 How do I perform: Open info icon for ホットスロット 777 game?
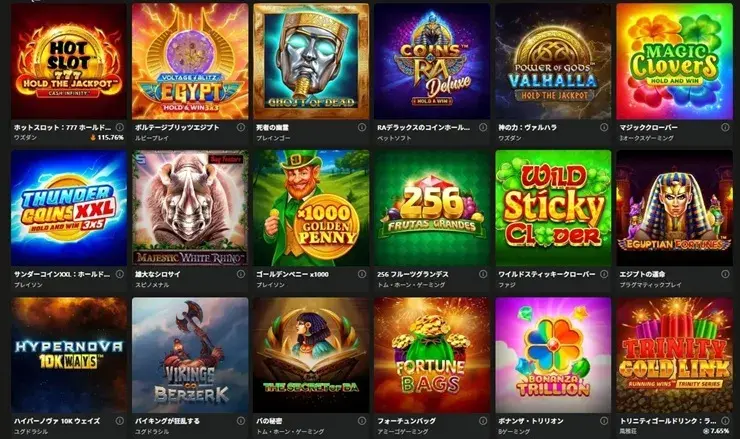(x=120, y=127)
